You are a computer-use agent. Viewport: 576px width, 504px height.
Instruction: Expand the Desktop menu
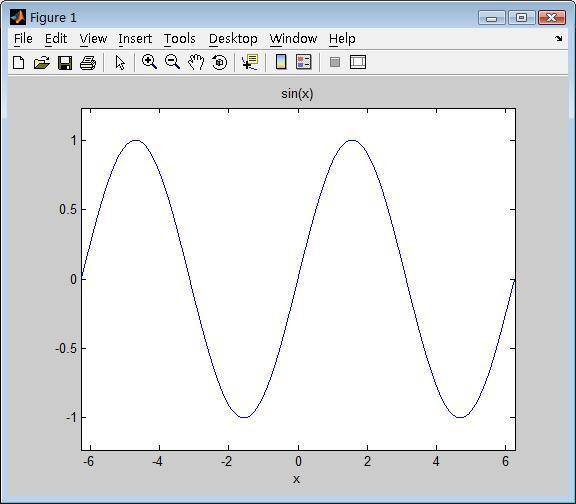(x=233, y=39)
